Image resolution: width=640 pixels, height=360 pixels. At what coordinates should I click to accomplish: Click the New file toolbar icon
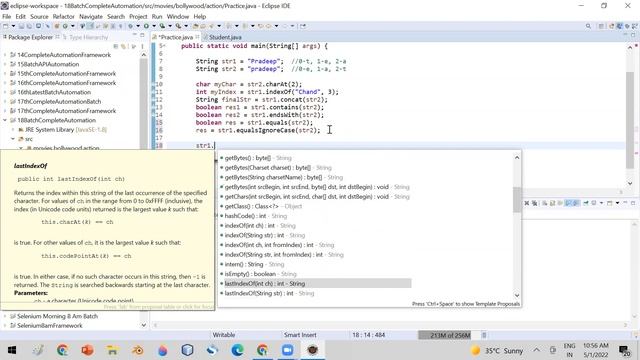[6, 26]
